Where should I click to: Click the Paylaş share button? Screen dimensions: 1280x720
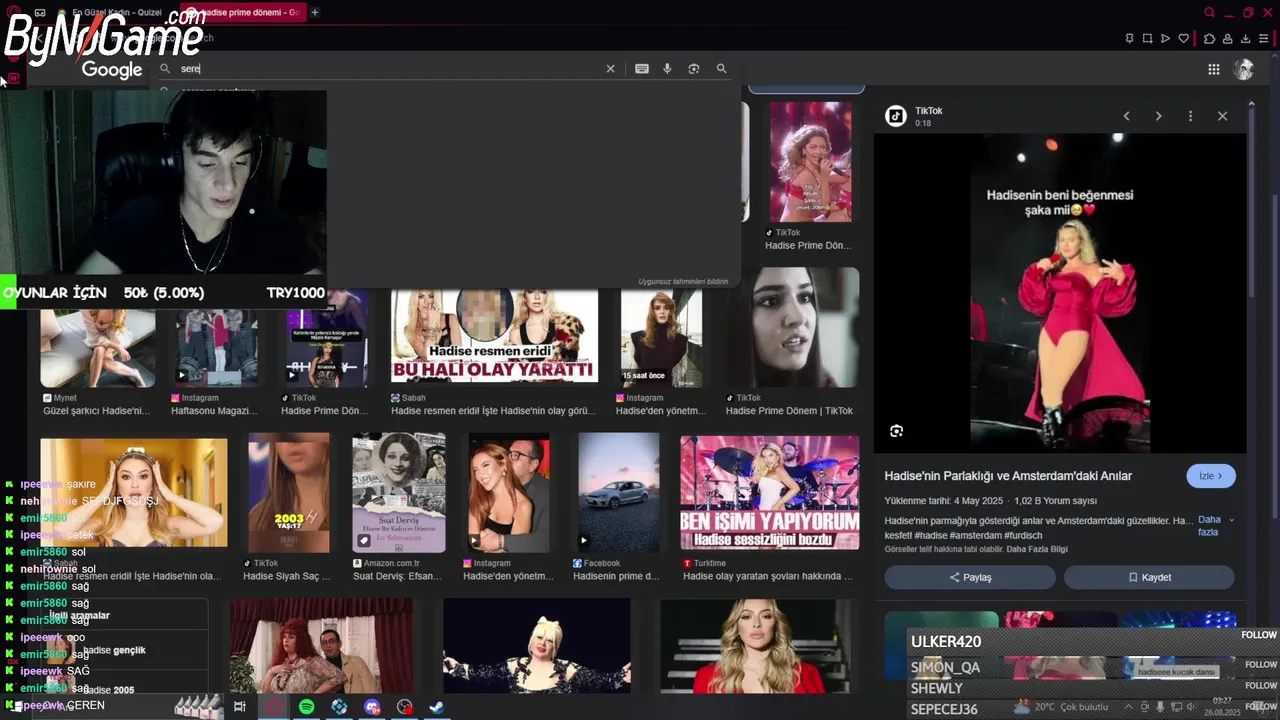(970, 577)
